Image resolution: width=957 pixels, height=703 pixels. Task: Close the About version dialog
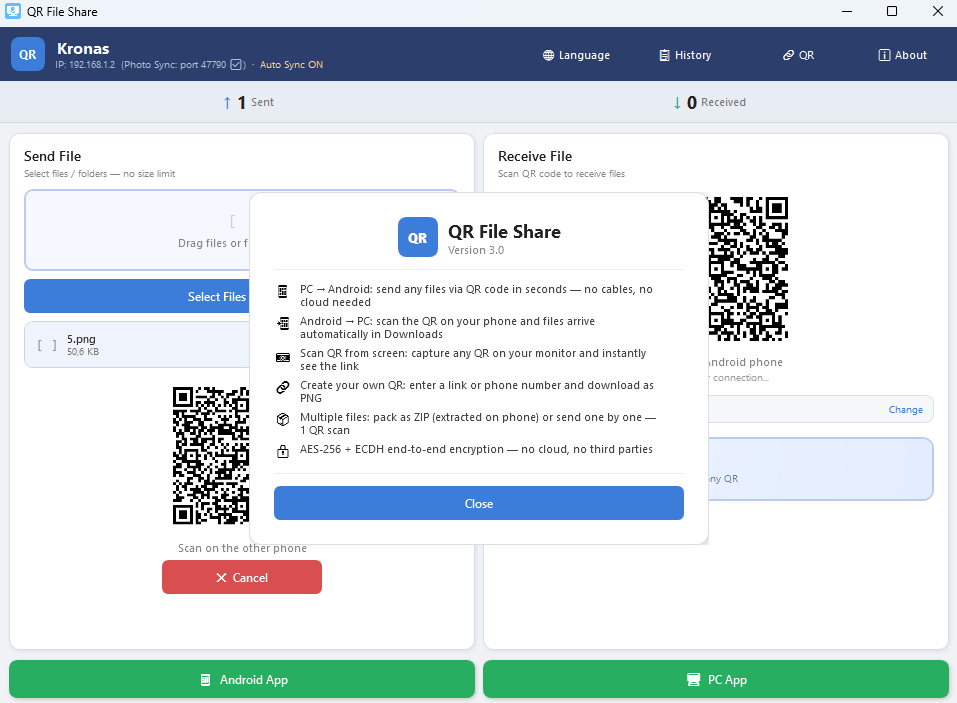[478, 503]
